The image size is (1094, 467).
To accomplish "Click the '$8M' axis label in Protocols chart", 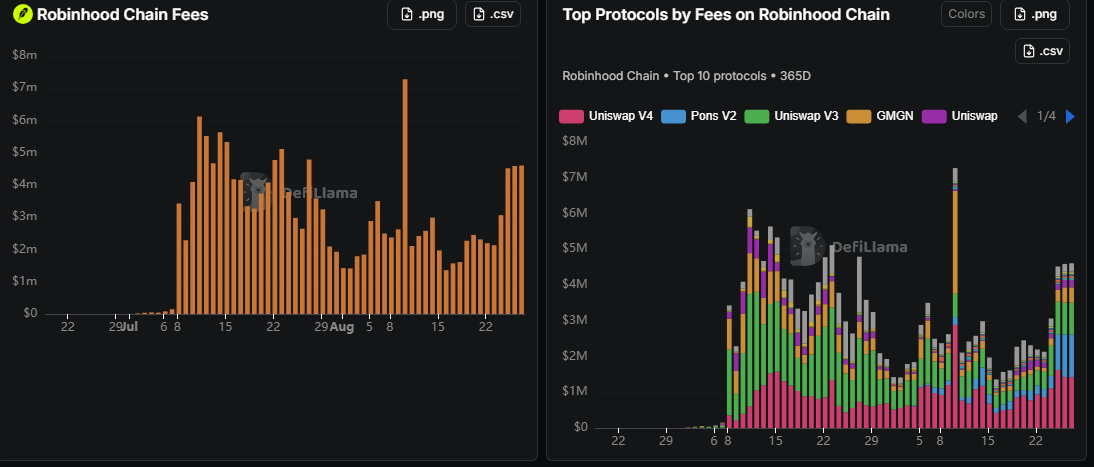I will tap(575, 141).
